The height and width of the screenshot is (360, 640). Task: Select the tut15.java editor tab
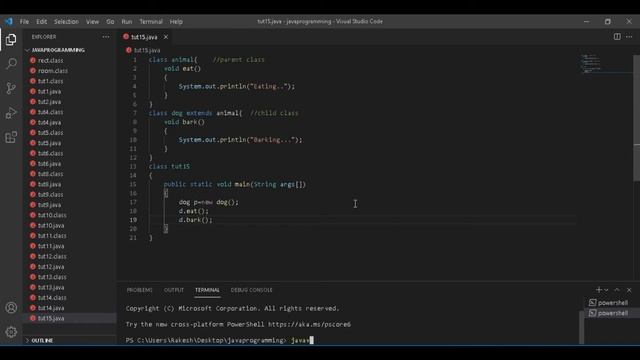(144, 37)
